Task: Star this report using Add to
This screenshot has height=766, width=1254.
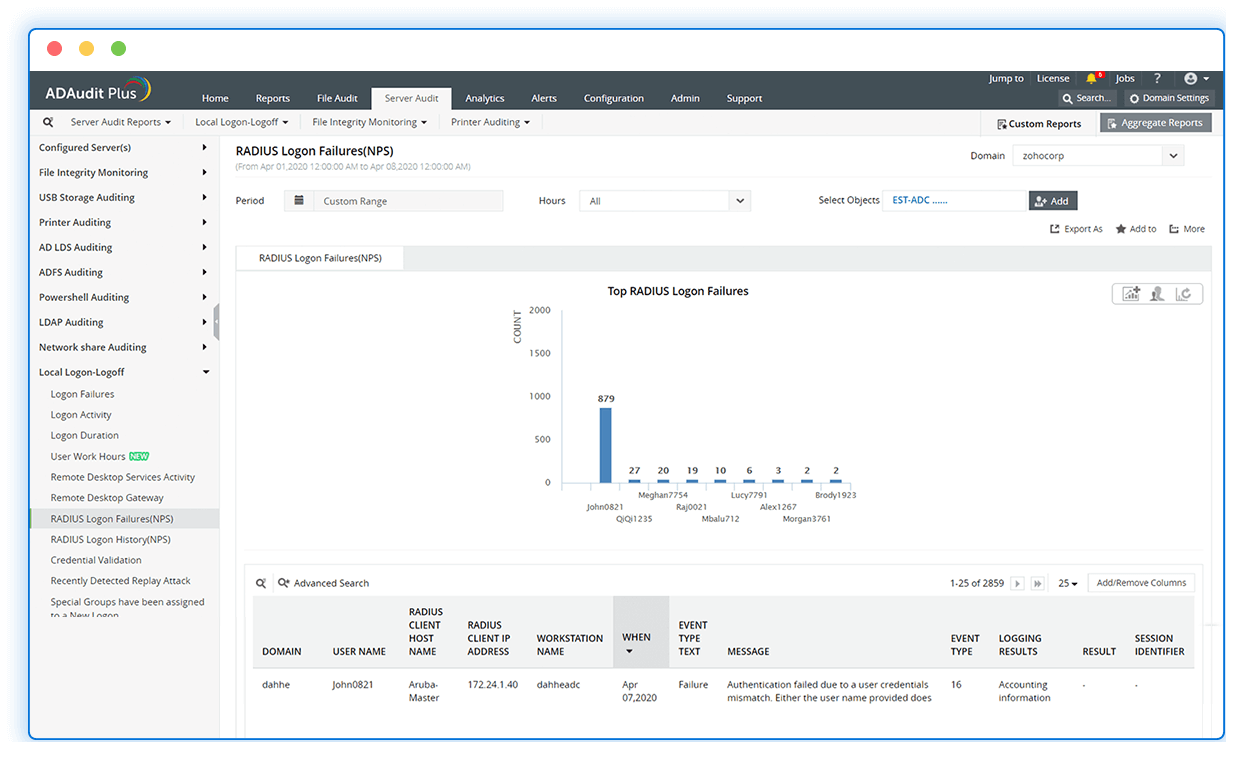Action: pyautogui.click(x=1135, y=228)
